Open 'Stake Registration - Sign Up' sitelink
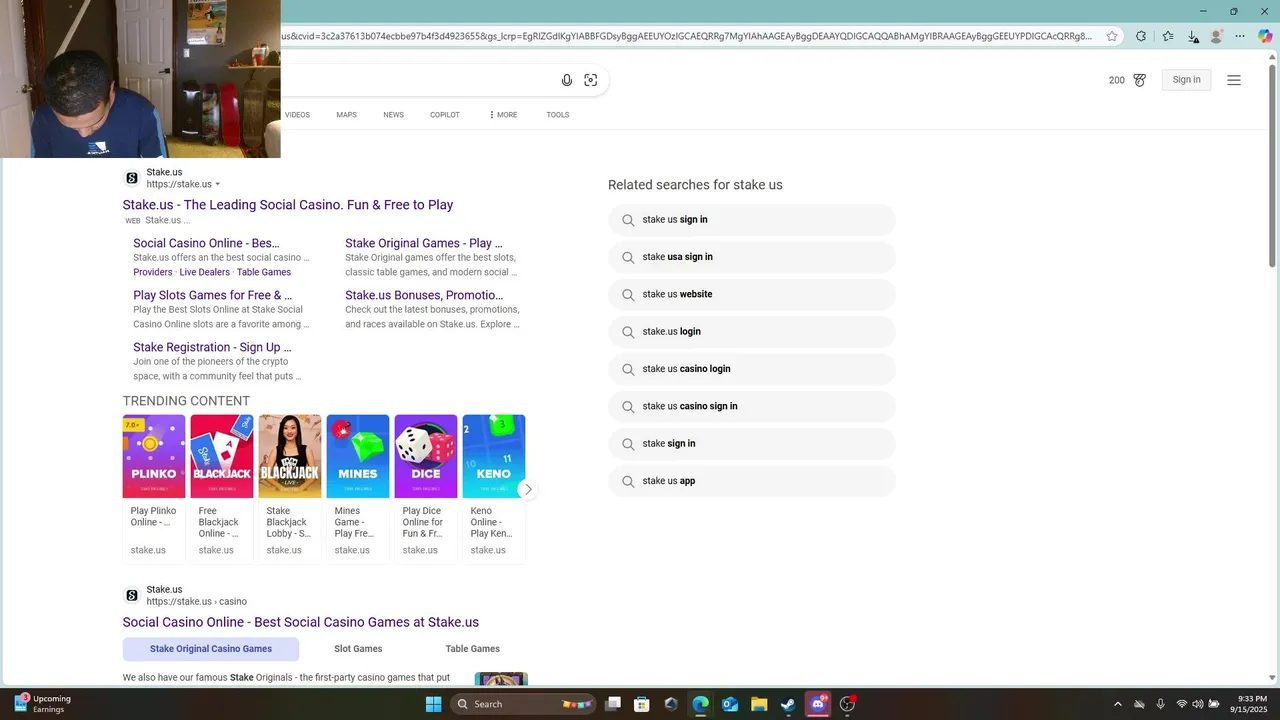 tap(212, 347)
